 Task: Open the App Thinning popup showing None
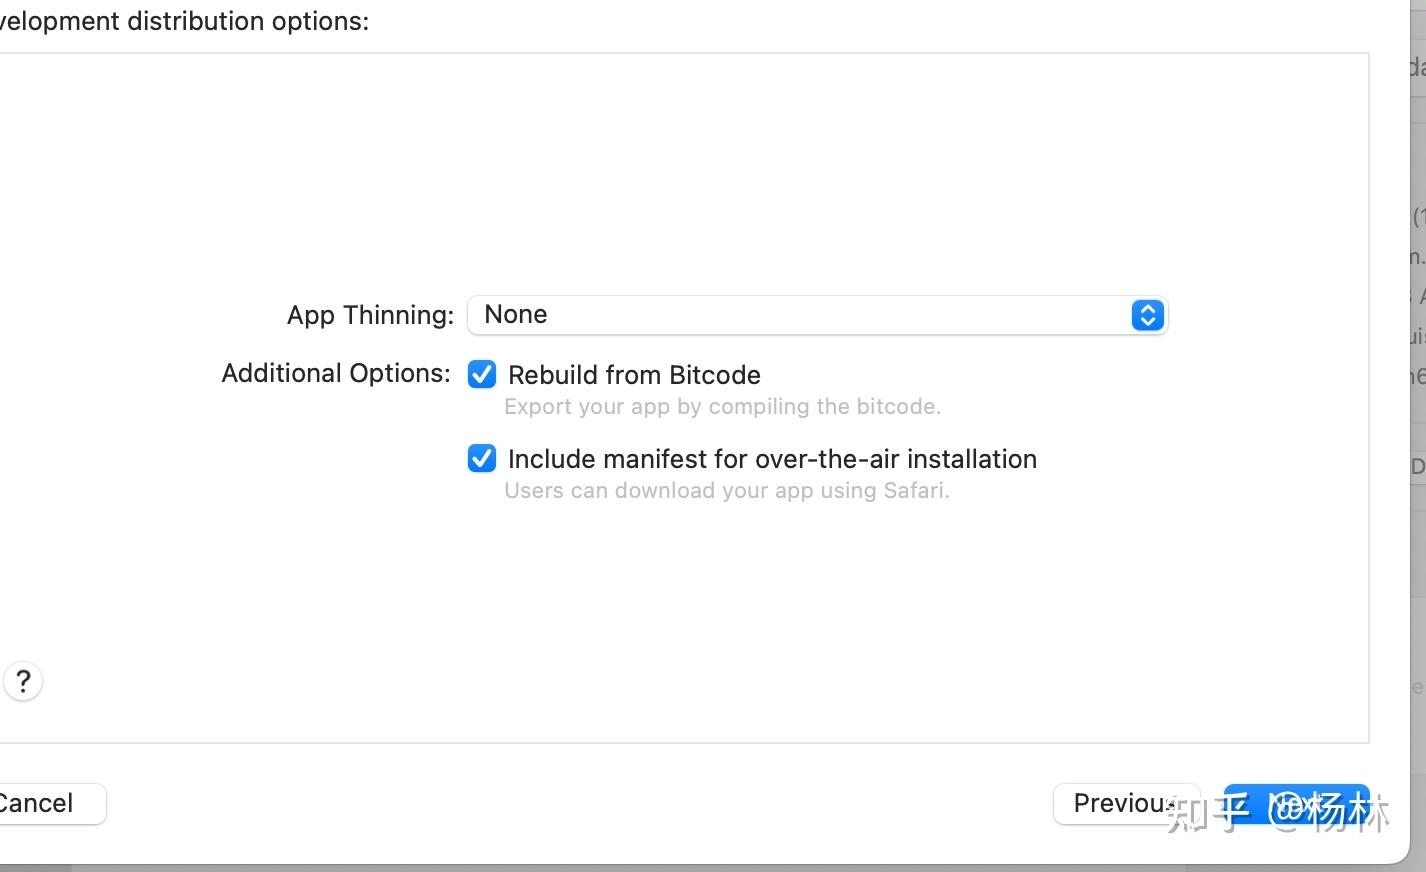[x=816, y=315]
